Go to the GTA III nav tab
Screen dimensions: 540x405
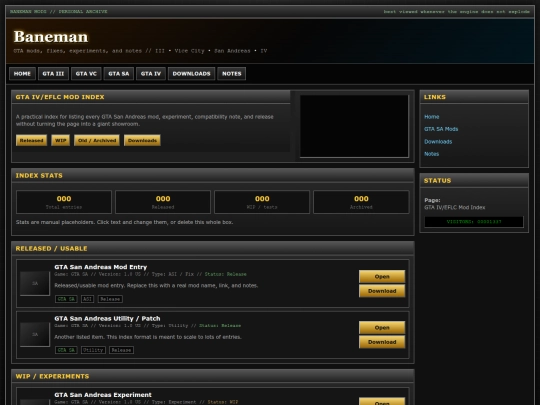53,74
